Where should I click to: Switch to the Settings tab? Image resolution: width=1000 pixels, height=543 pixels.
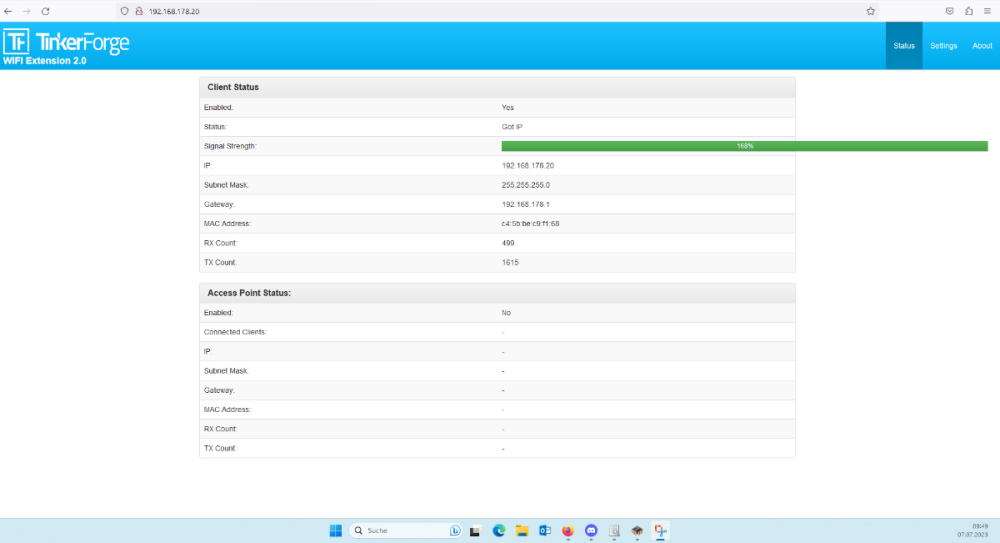pos(943,46)
